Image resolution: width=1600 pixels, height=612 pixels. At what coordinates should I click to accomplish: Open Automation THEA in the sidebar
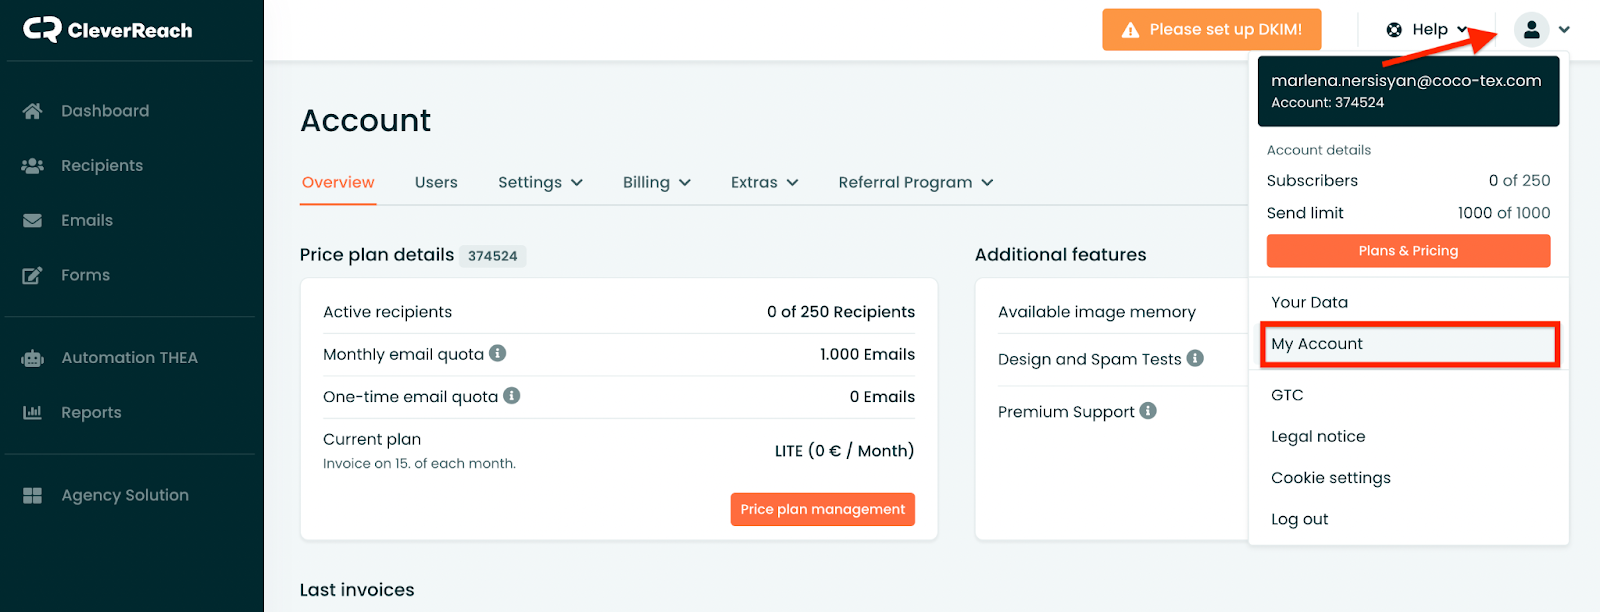tap(129, 358)
